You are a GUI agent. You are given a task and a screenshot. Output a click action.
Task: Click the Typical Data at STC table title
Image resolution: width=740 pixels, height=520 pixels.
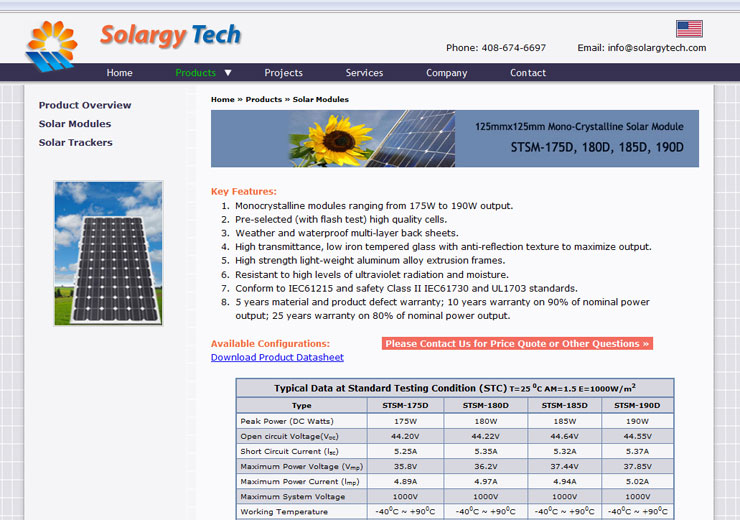(x=455, y=388)
